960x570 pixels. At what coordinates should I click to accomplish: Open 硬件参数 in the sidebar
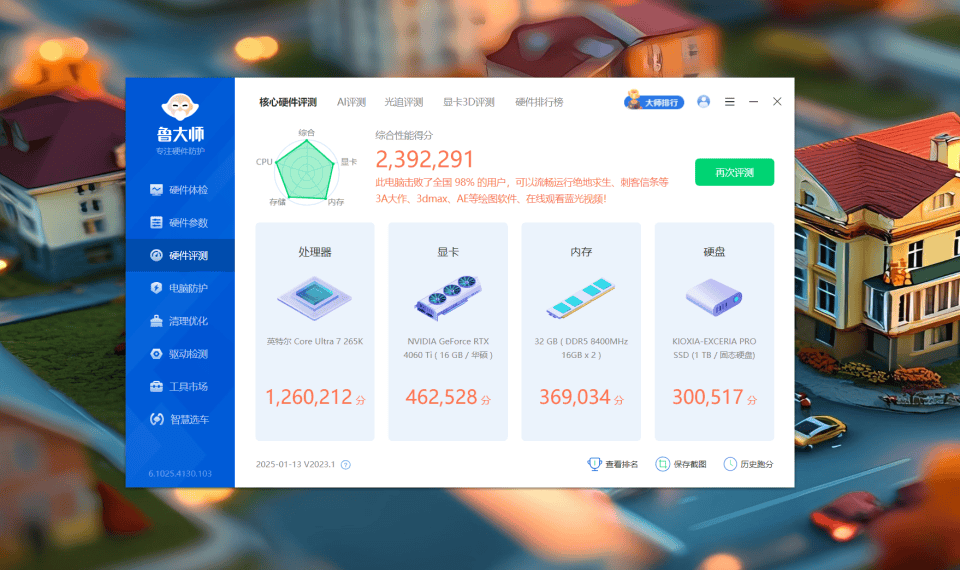(180, 222)
